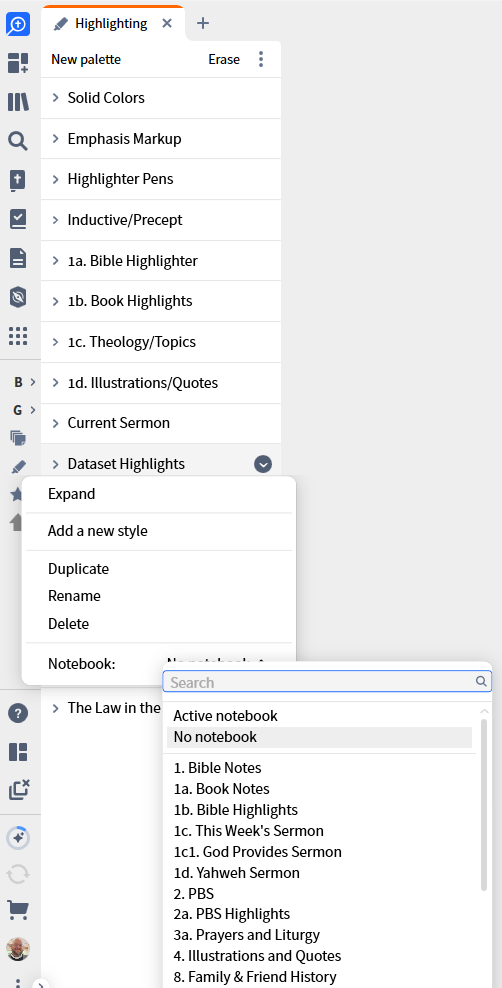Open Dataset Highlights circular dropdown arrow

coord(263,464)
